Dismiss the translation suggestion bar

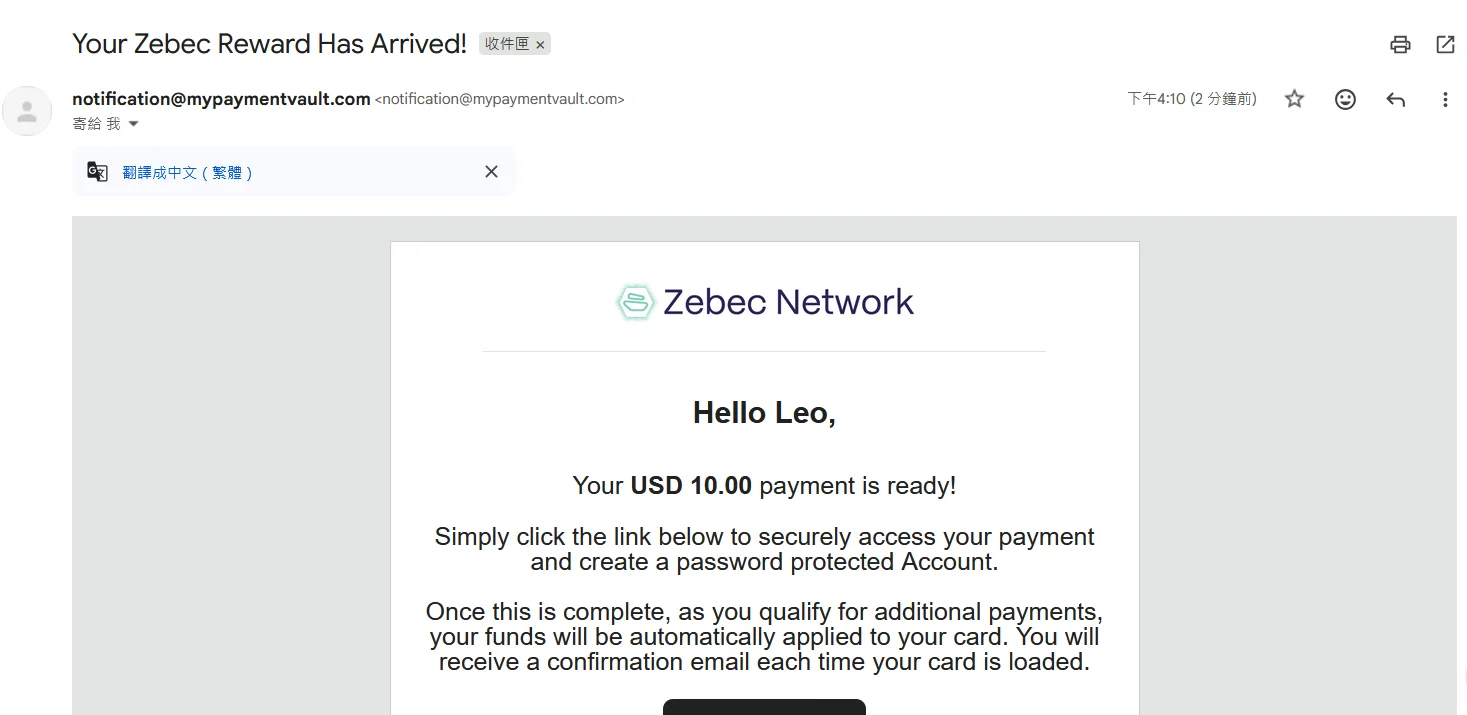tap(491, 172)
